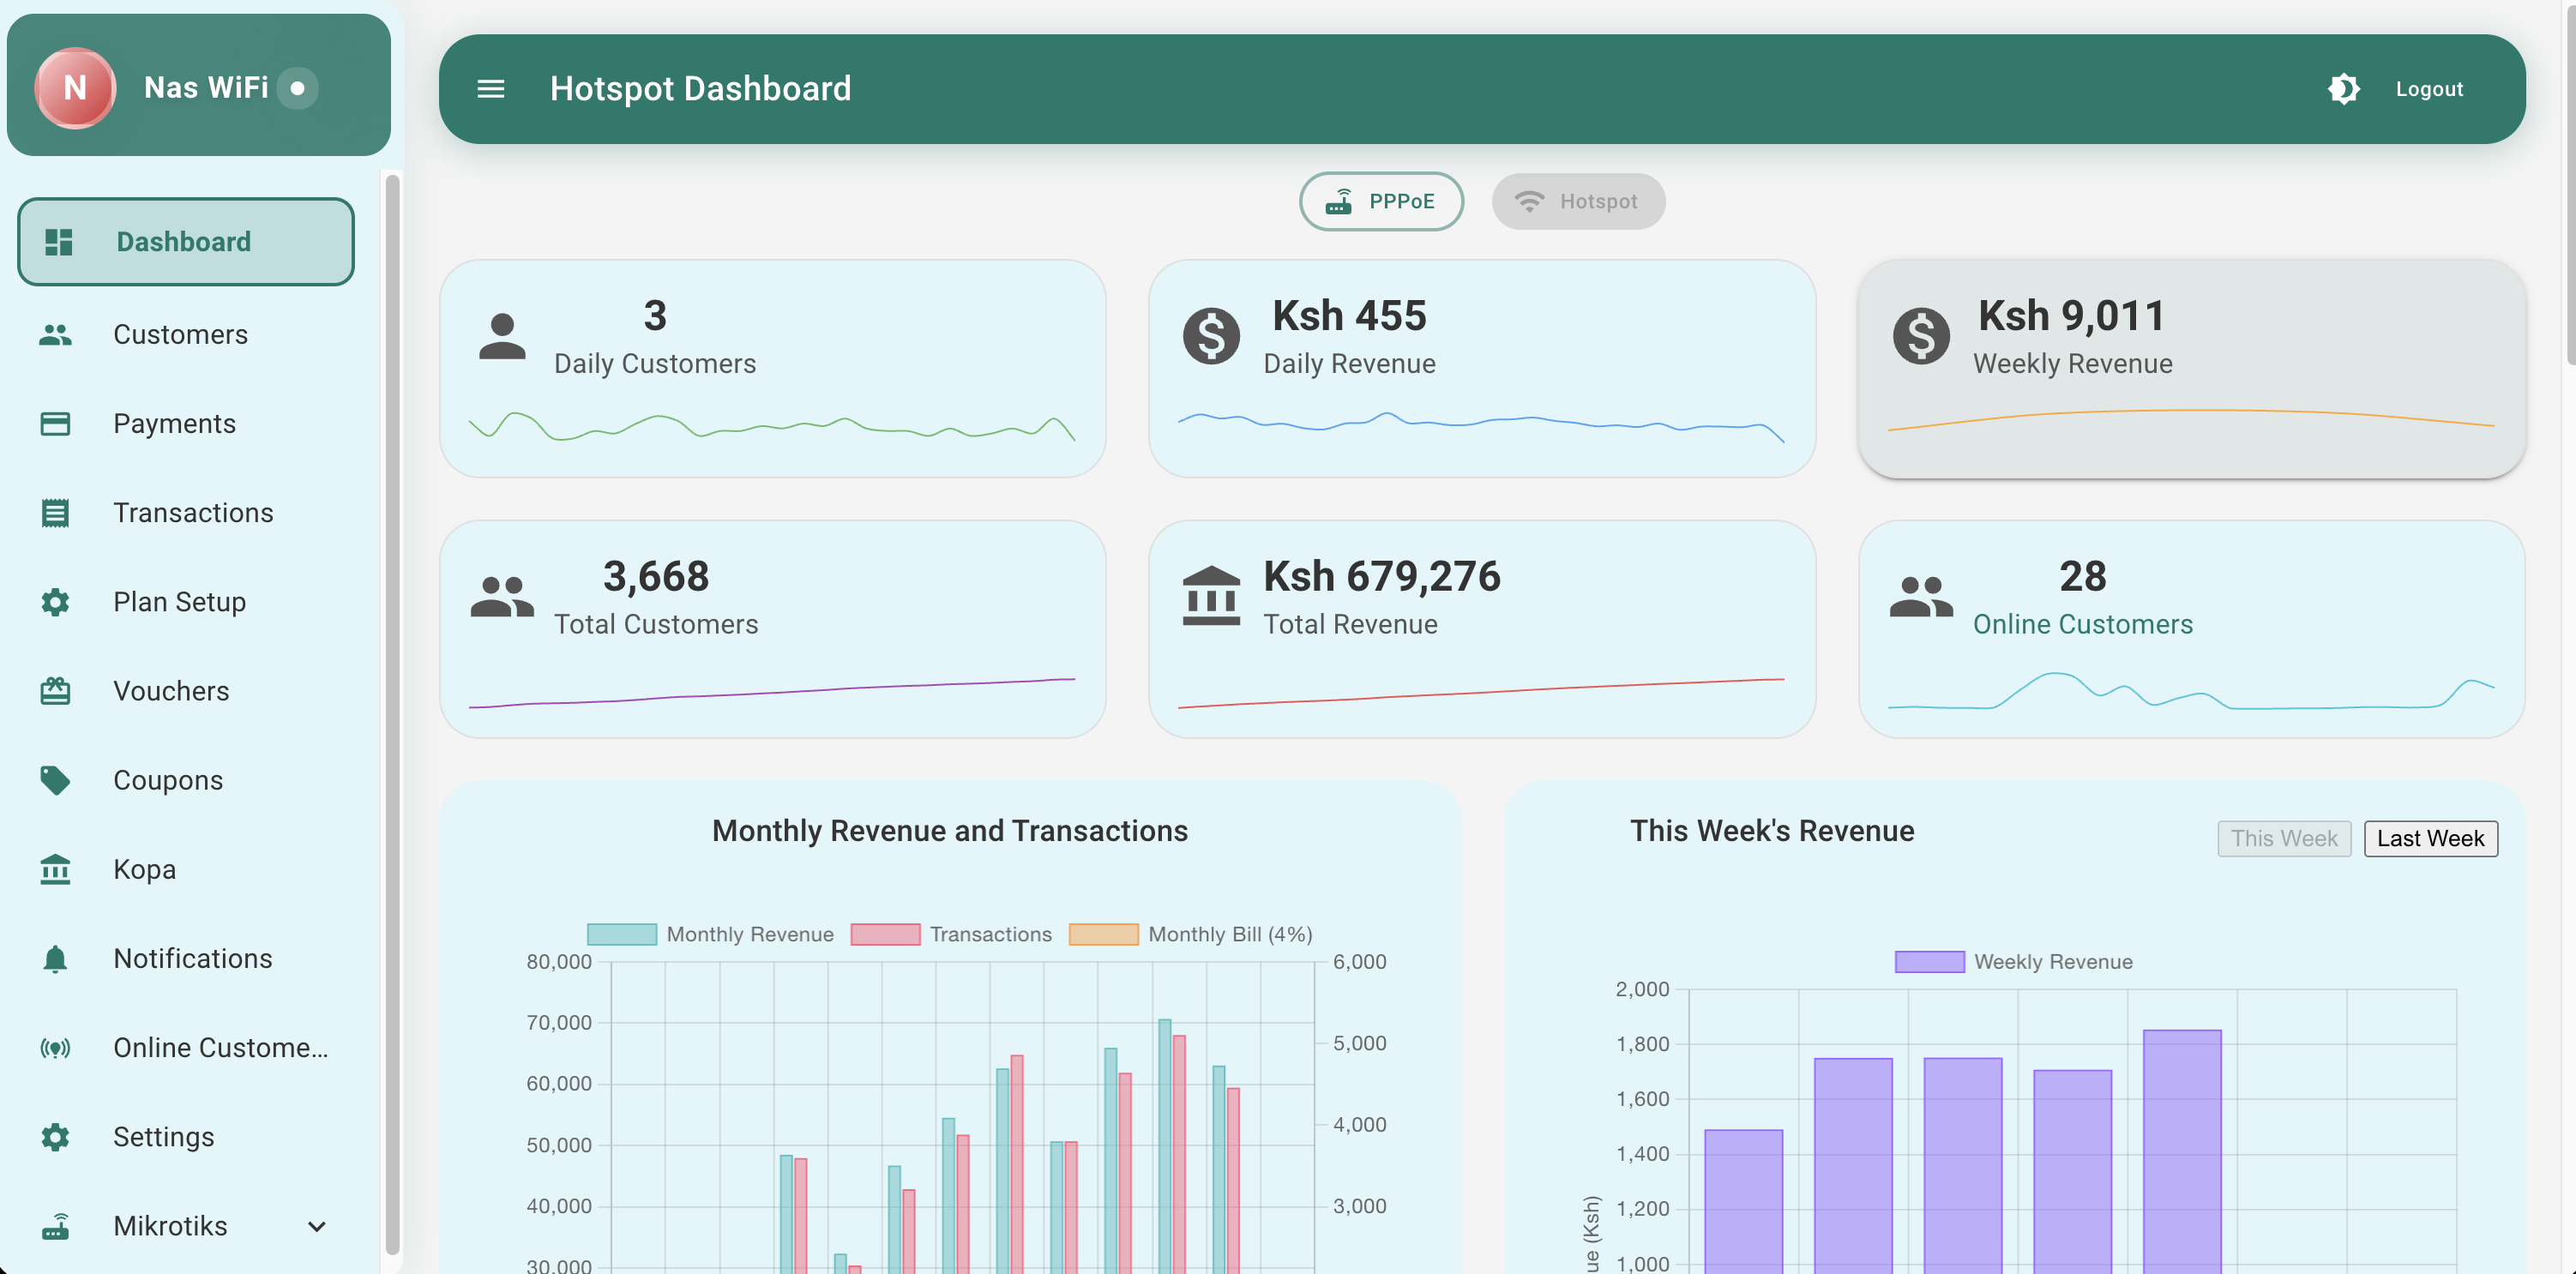Open the Payments menu item
This screenshot has width=2576, height=1274.
click(174, 424)
